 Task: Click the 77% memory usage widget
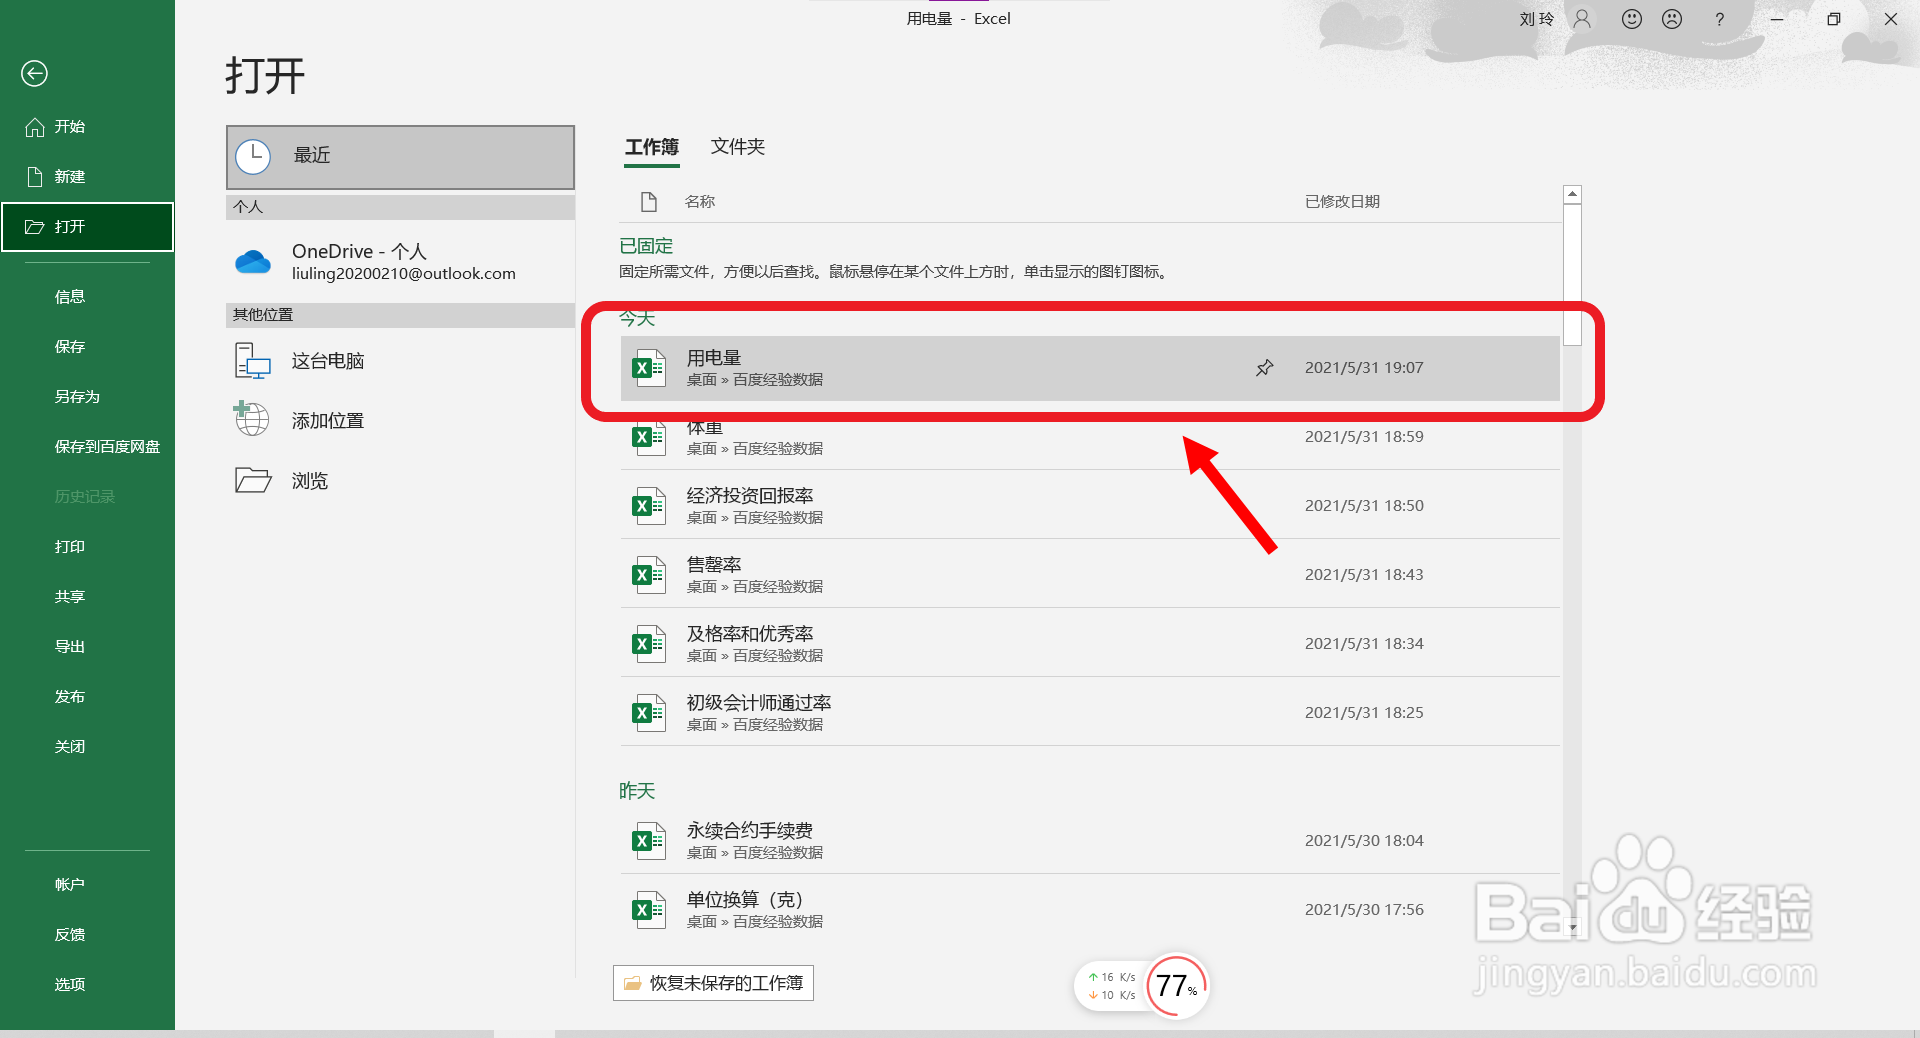pyautogui.click(x=1177, y=986)
